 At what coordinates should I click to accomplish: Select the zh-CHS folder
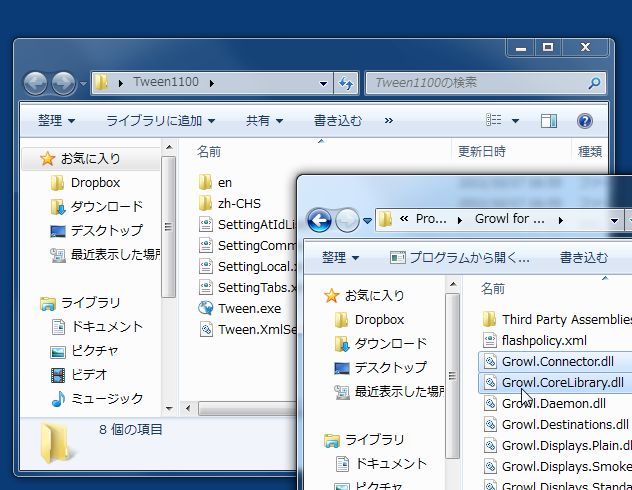(x=230, y=203)
